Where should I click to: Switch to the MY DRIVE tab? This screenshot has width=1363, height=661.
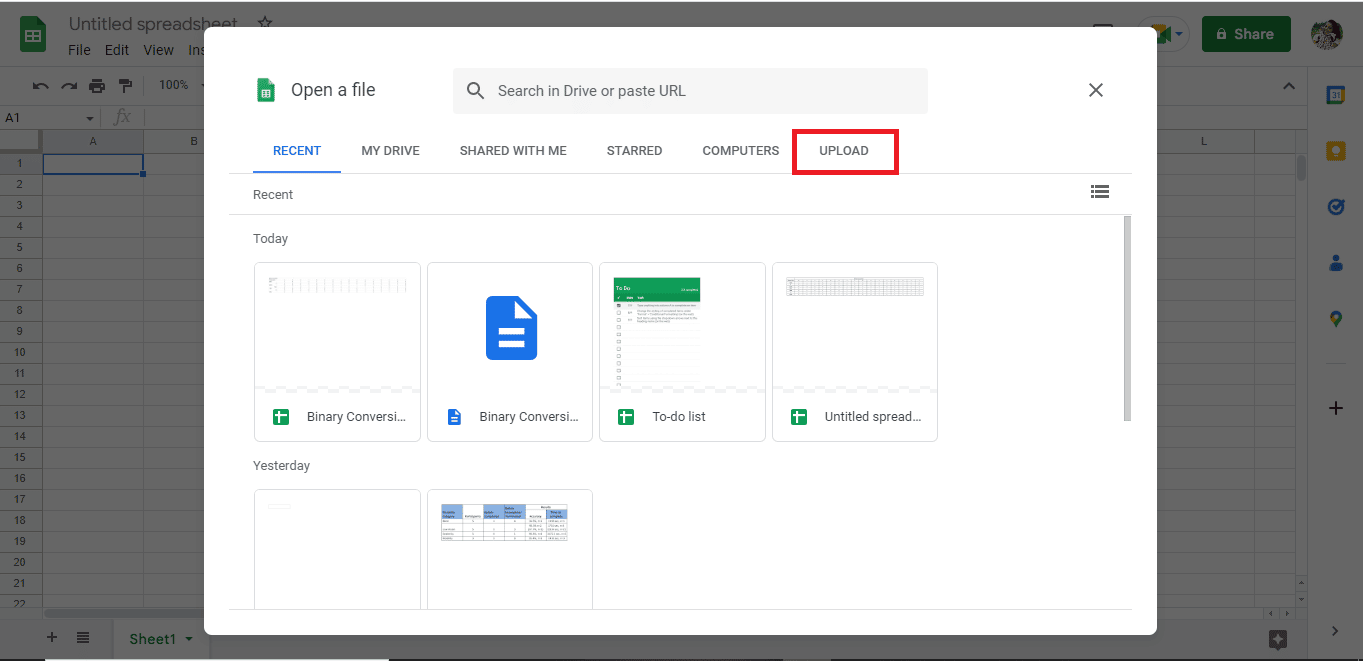(x=390, y=150)
